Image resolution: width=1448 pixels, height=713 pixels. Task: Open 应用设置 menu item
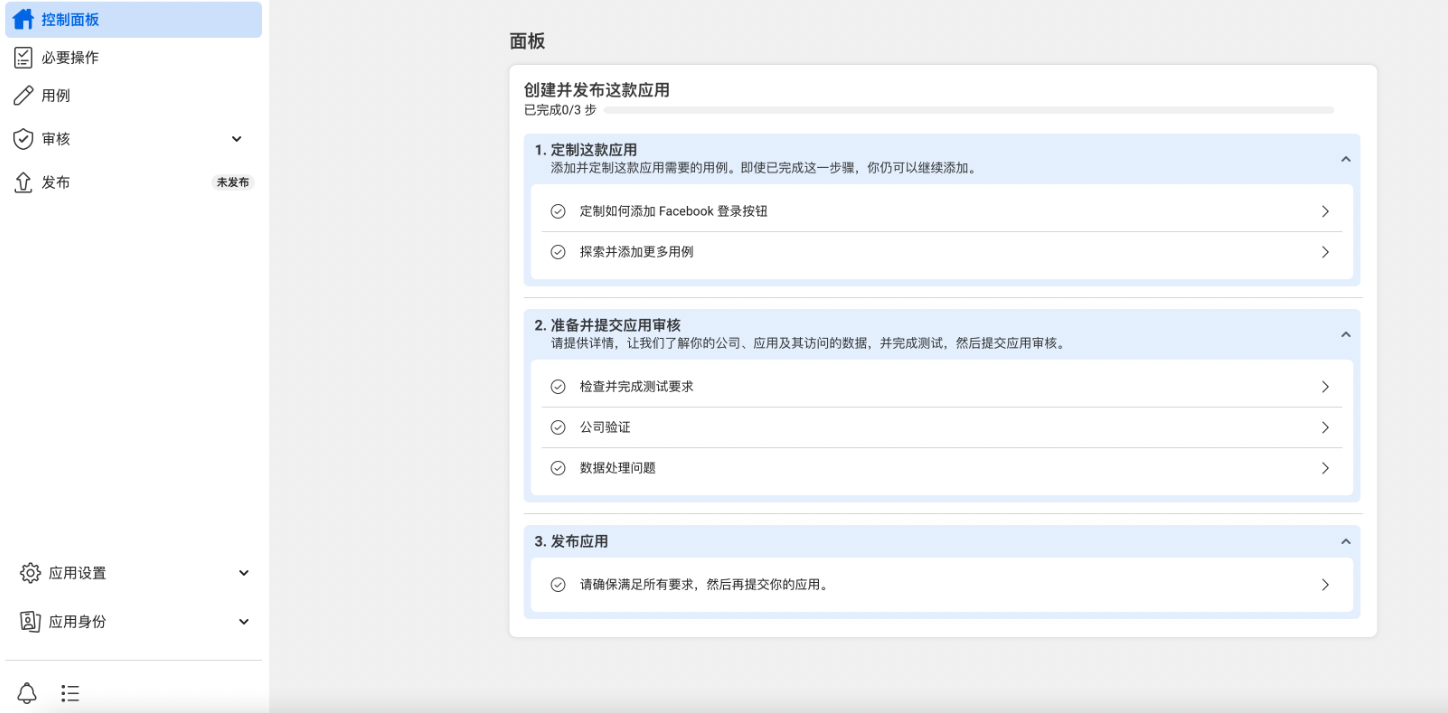(134, 573)
